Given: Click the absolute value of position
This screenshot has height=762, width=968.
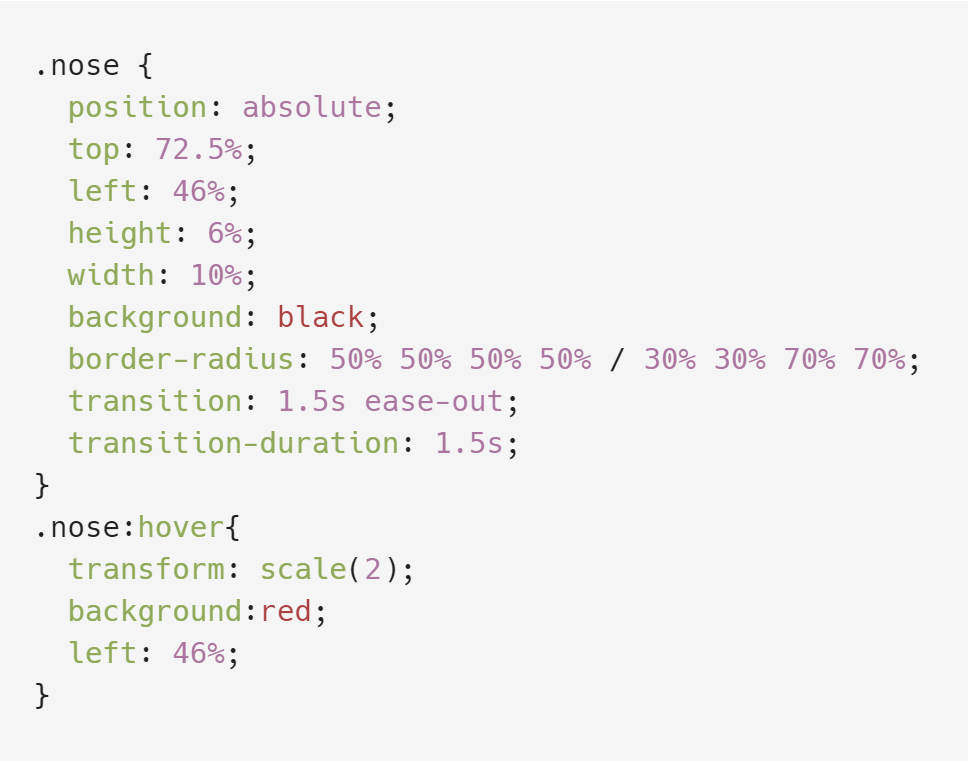Looking at the screenshot, I should [x=312, y=107].
